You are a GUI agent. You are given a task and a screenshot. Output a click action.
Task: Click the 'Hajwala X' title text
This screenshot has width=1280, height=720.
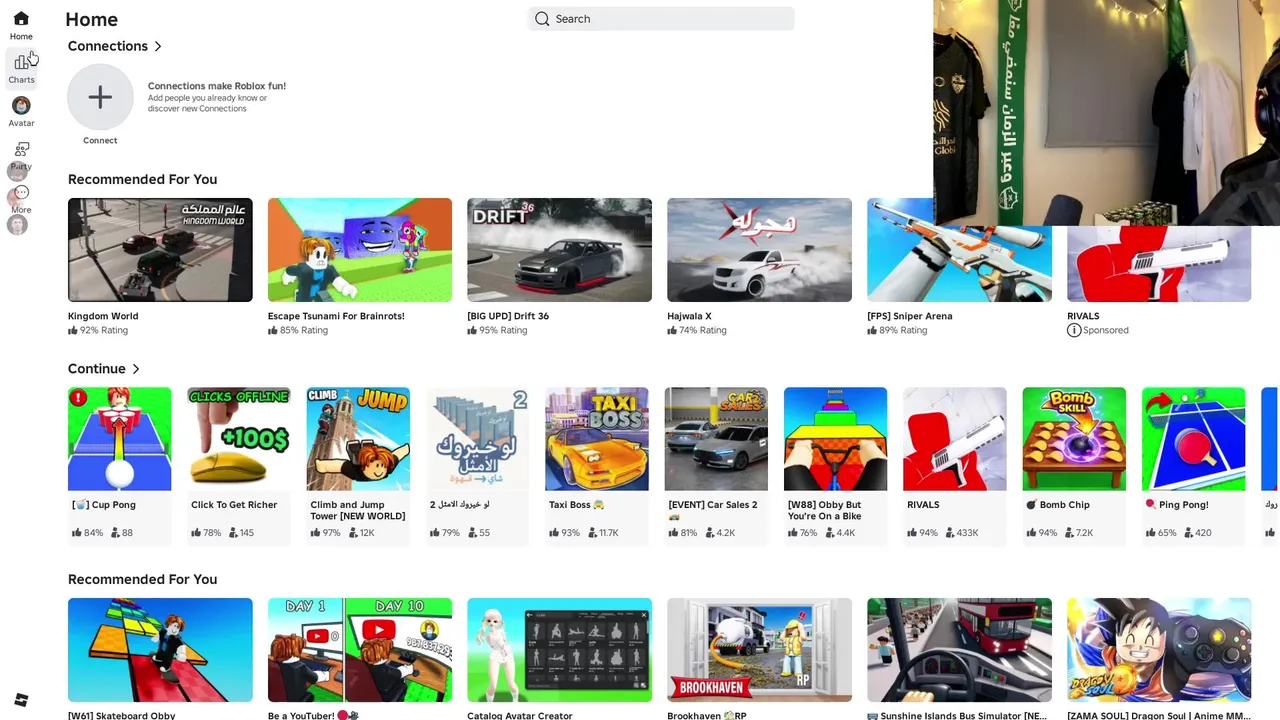pyautogui.click(x=689, y=316)
